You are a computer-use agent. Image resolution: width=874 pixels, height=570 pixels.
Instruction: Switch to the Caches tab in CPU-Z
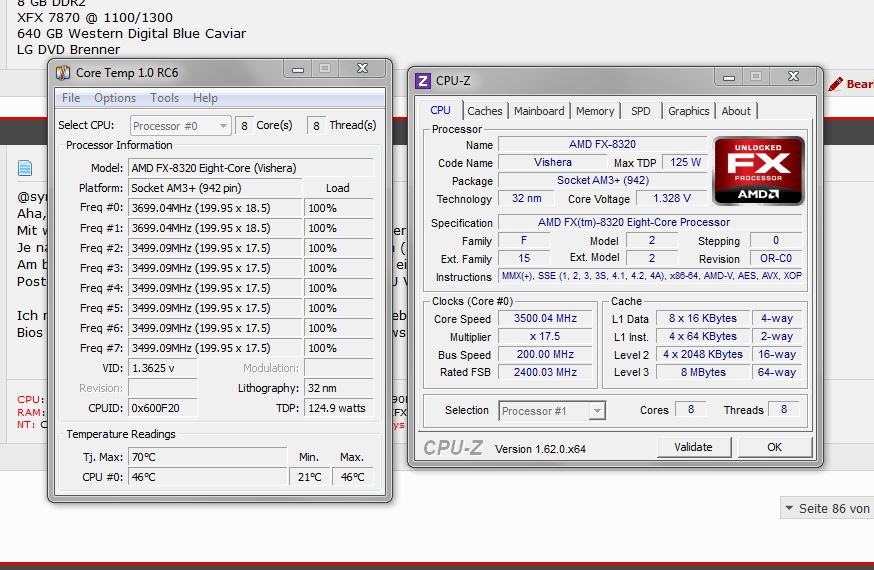pos(484,111)
